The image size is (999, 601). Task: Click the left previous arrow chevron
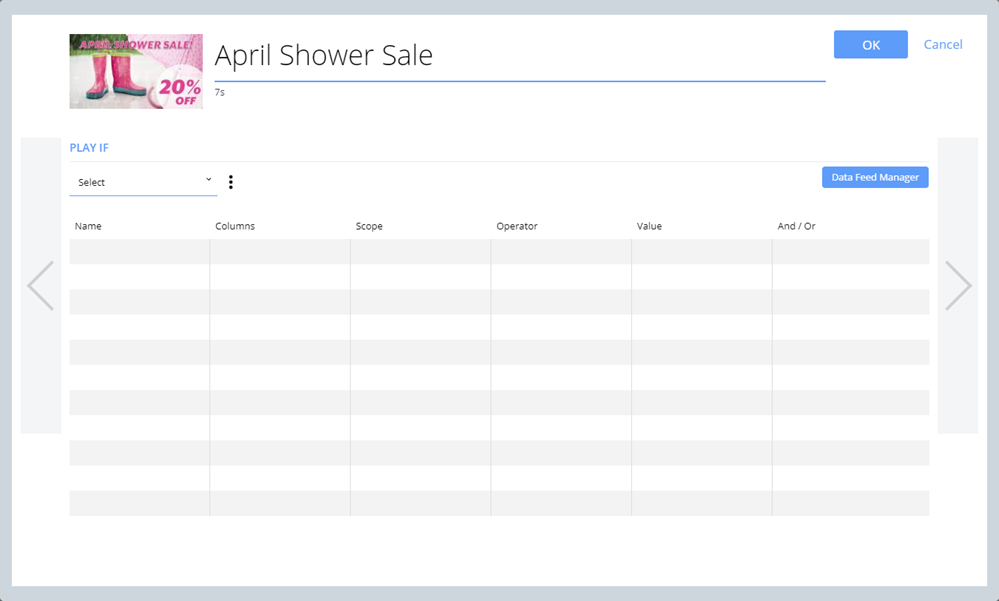point(41,286)
